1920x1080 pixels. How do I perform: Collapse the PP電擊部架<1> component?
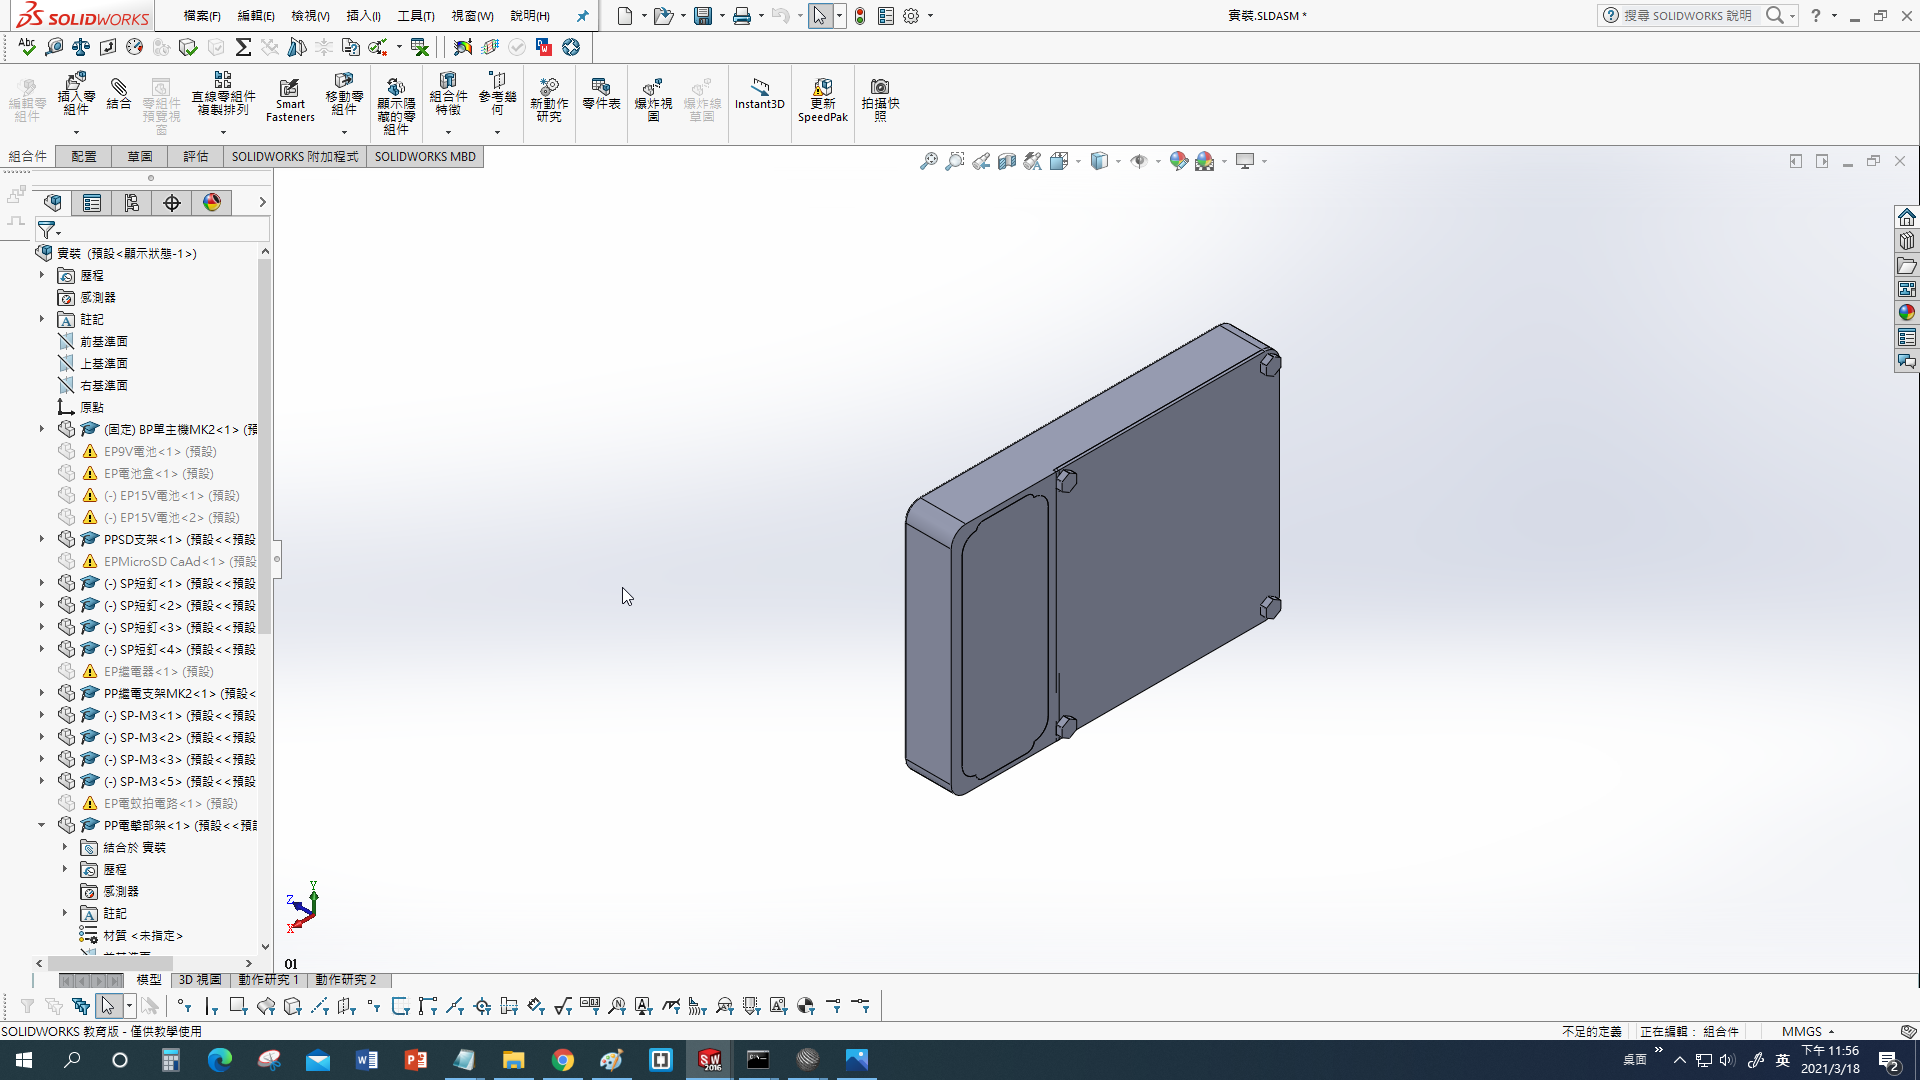point(42,825)
